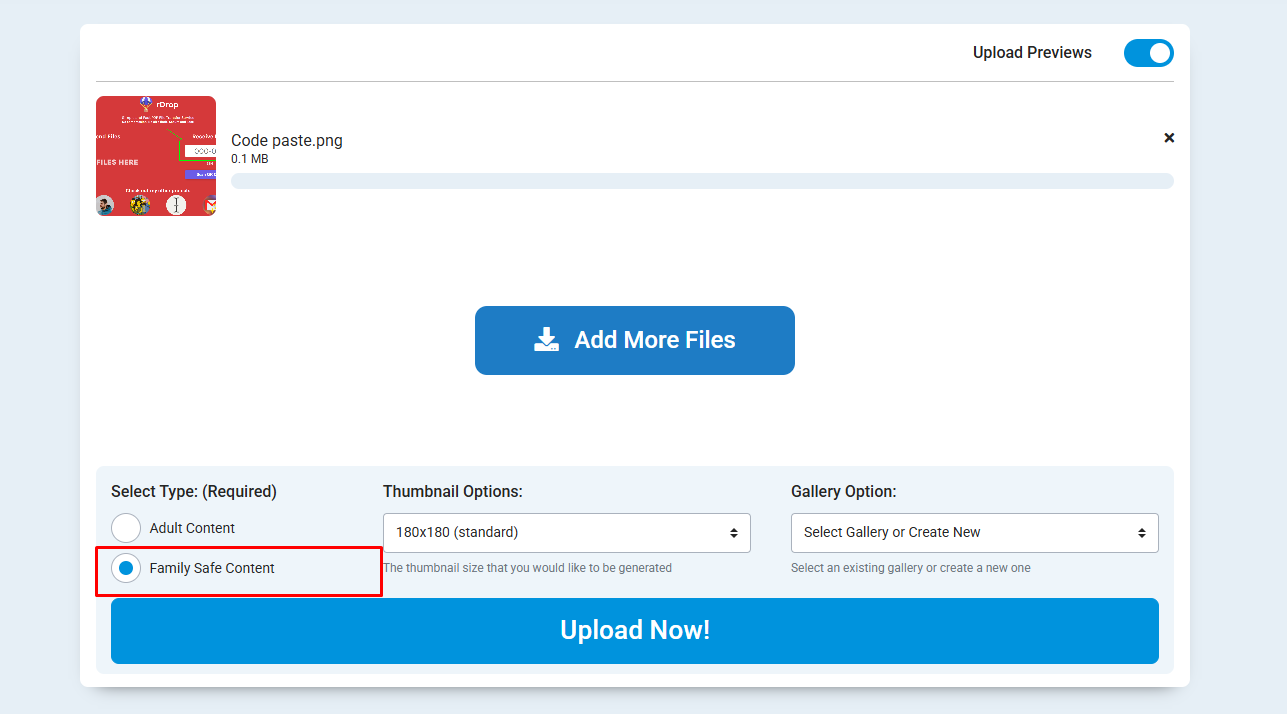Viewport: 1287px width, 714px height.
Task: Select the Family Safe Content radio button
Action: tap(126, 568)
